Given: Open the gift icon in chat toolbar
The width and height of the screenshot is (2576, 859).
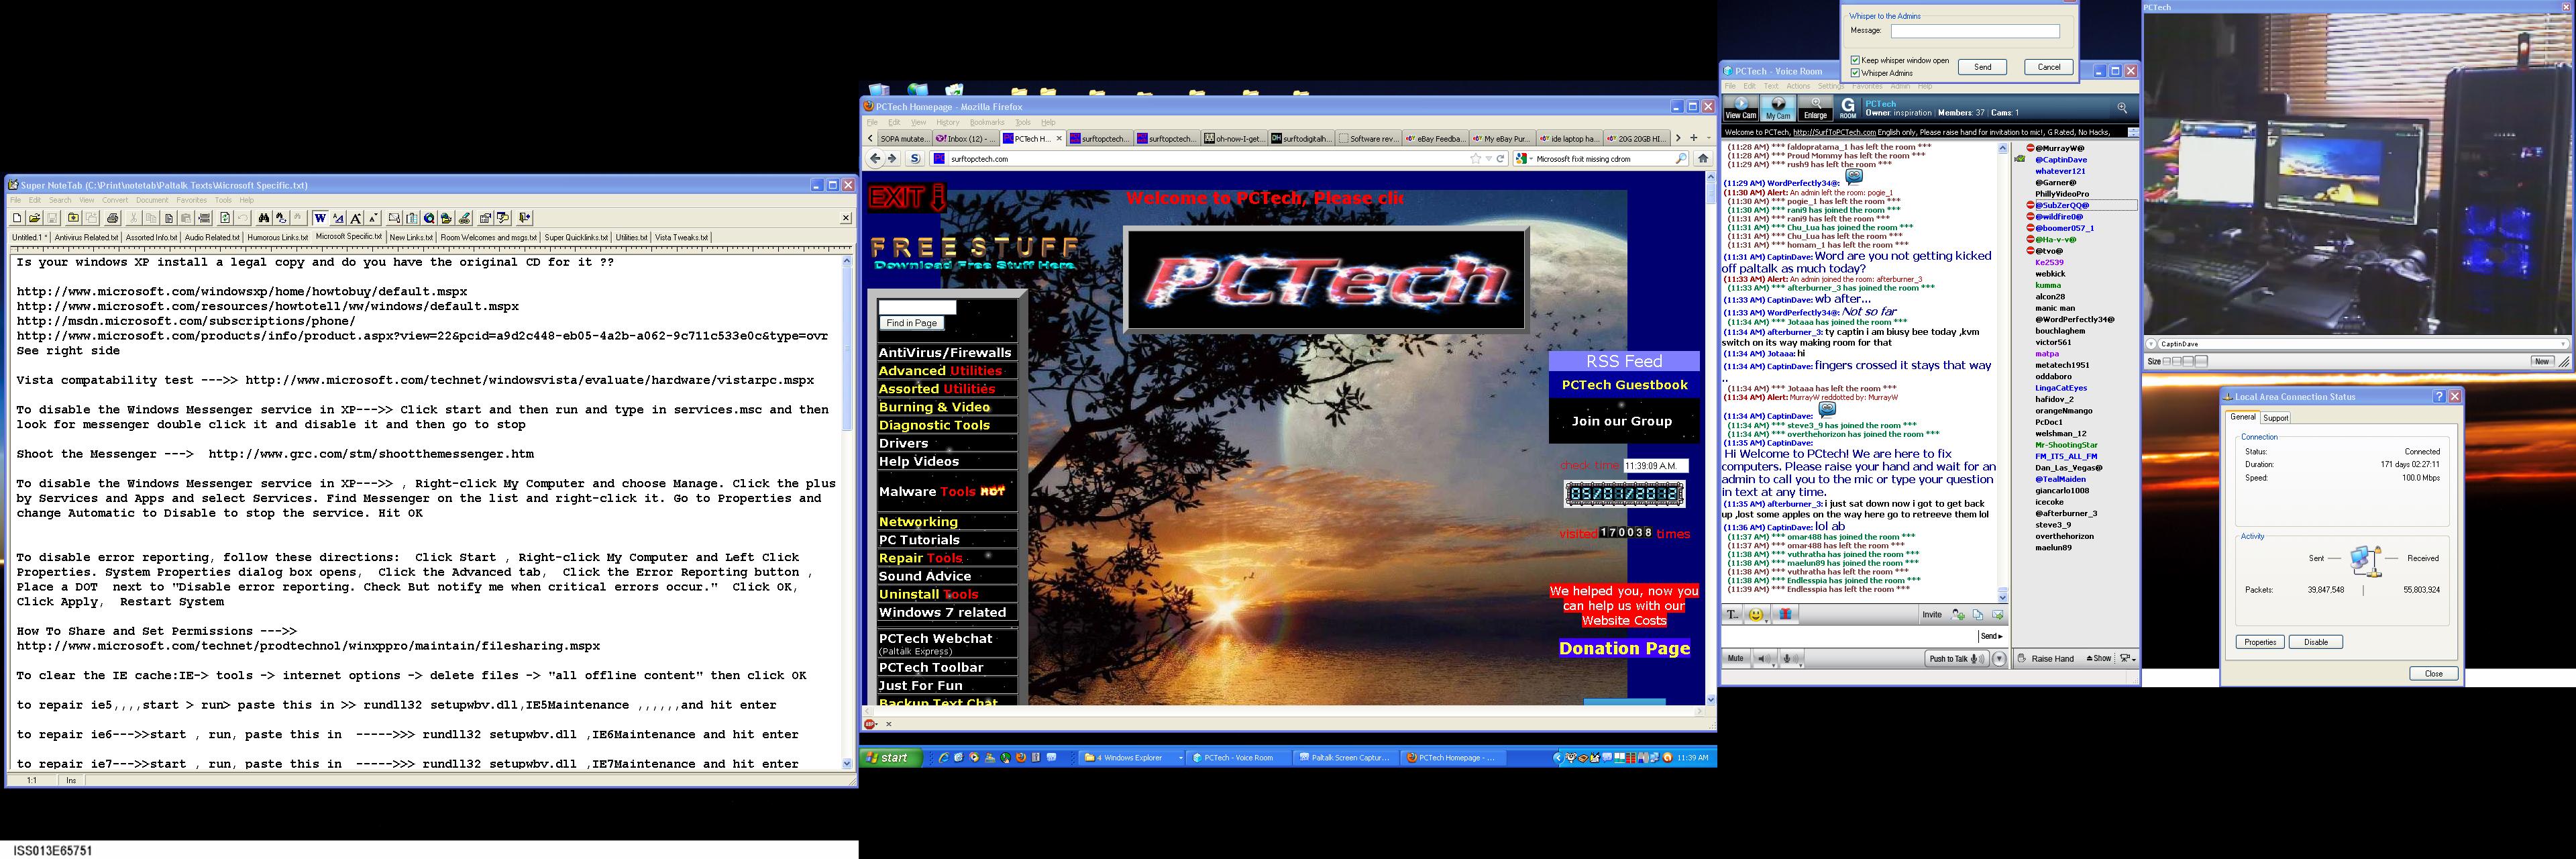Looking at the screenshot, I should tap(1786, 614).
